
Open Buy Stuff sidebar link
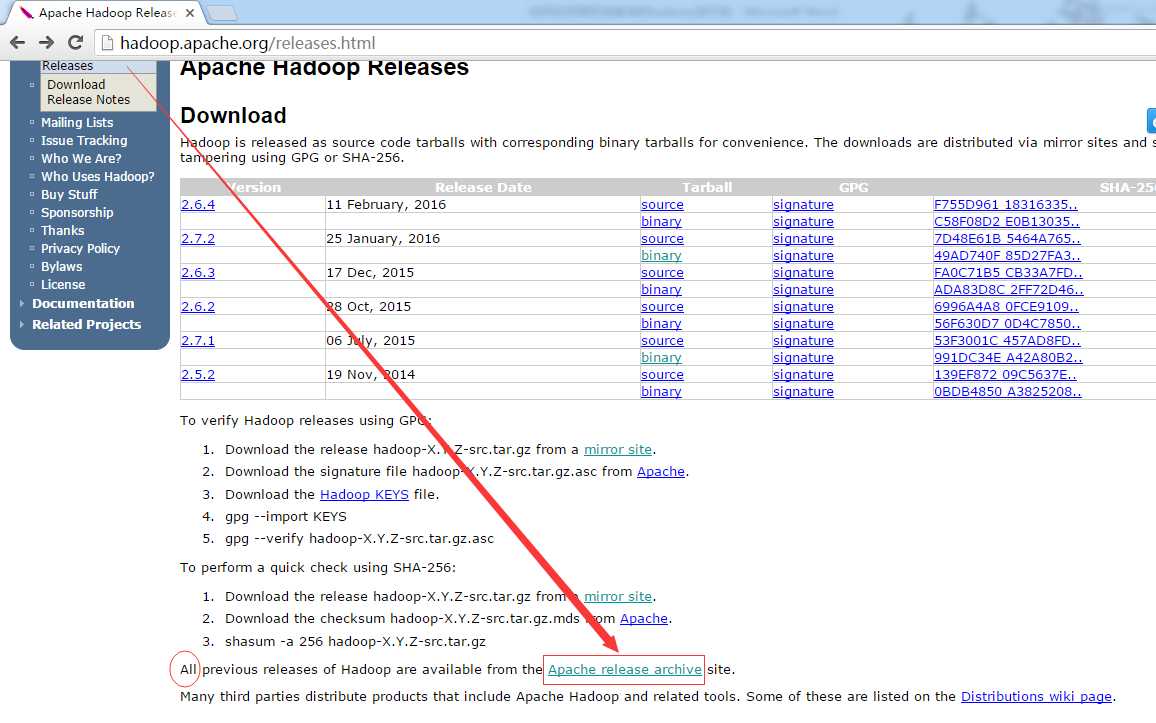[x=69, y=195]
